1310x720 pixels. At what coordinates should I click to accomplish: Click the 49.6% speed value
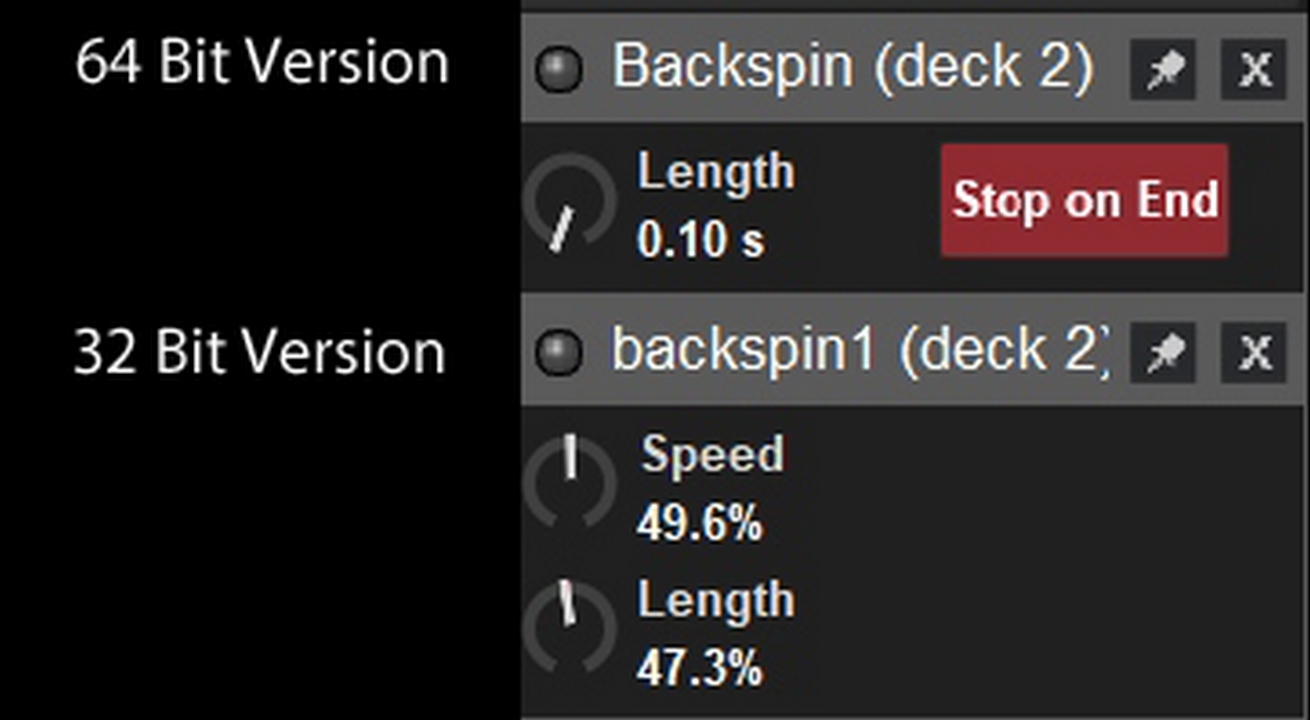[x=700, y=523]
